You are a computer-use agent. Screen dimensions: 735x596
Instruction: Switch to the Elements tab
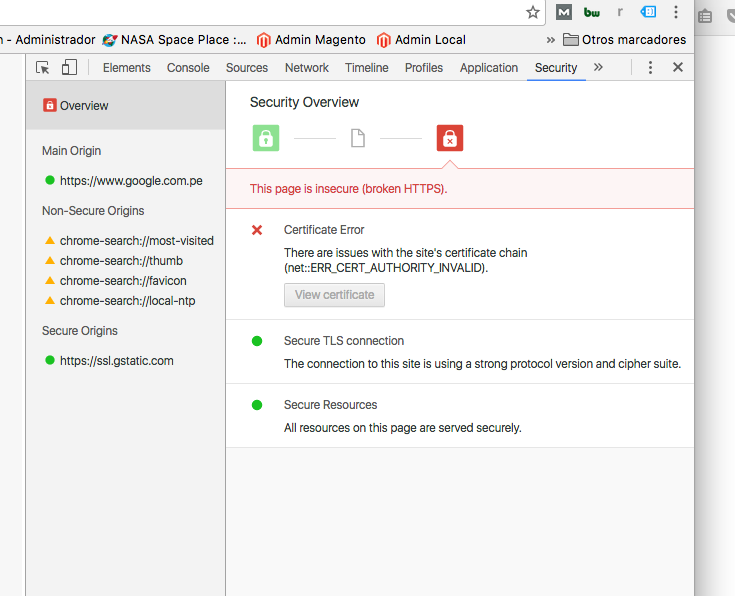point(127,68)
